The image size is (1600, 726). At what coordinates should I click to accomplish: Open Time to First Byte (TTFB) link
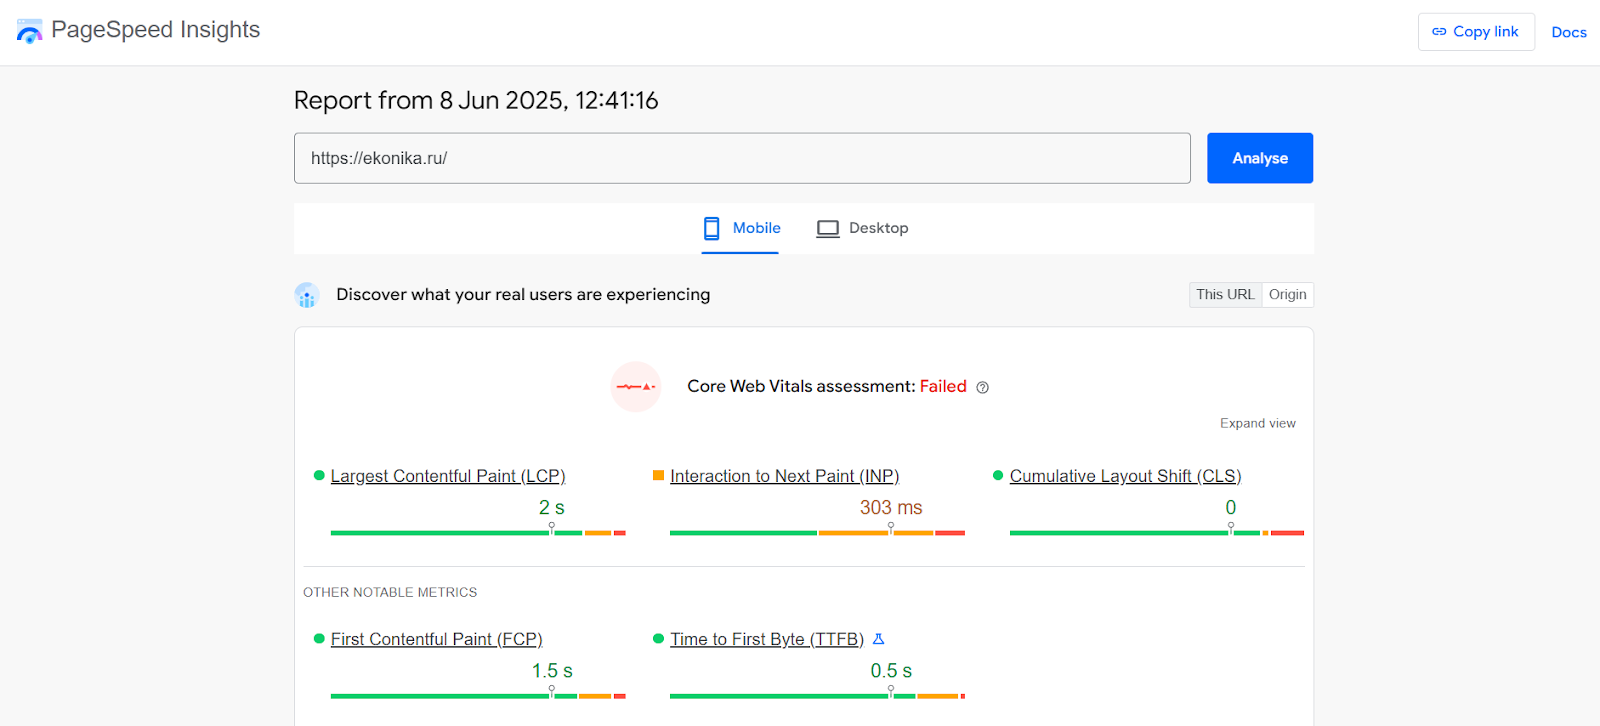(767, 639)
